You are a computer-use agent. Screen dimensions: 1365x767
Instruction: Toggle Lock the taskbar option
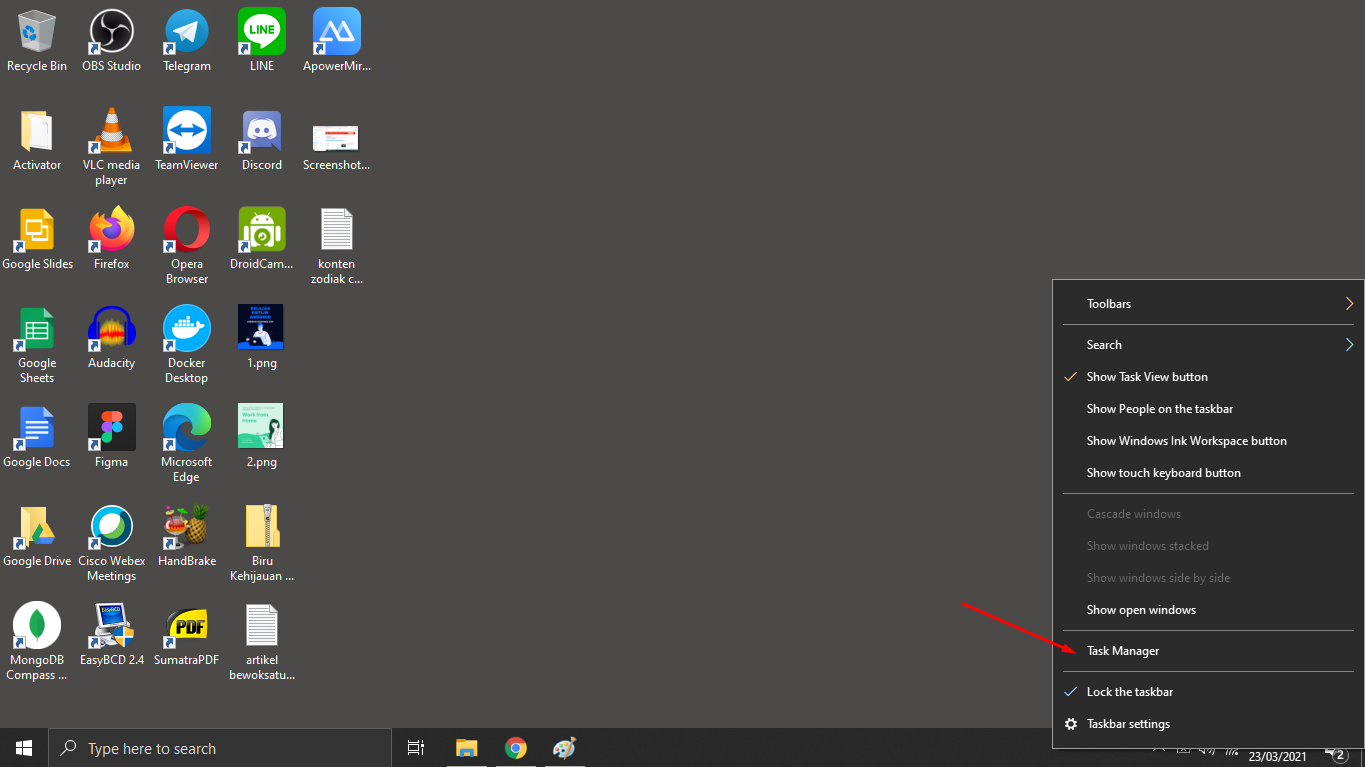tap(1208, 691)
